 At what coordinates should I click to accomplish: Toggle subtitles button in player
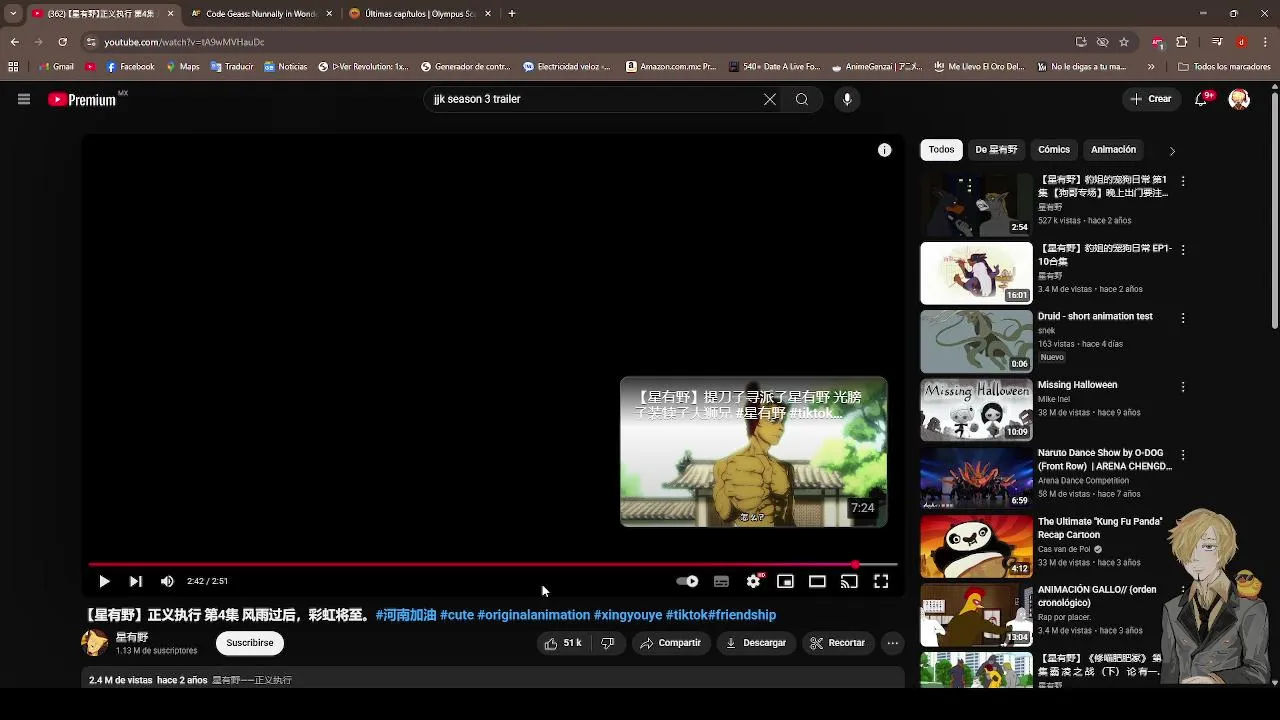point(721,581)
